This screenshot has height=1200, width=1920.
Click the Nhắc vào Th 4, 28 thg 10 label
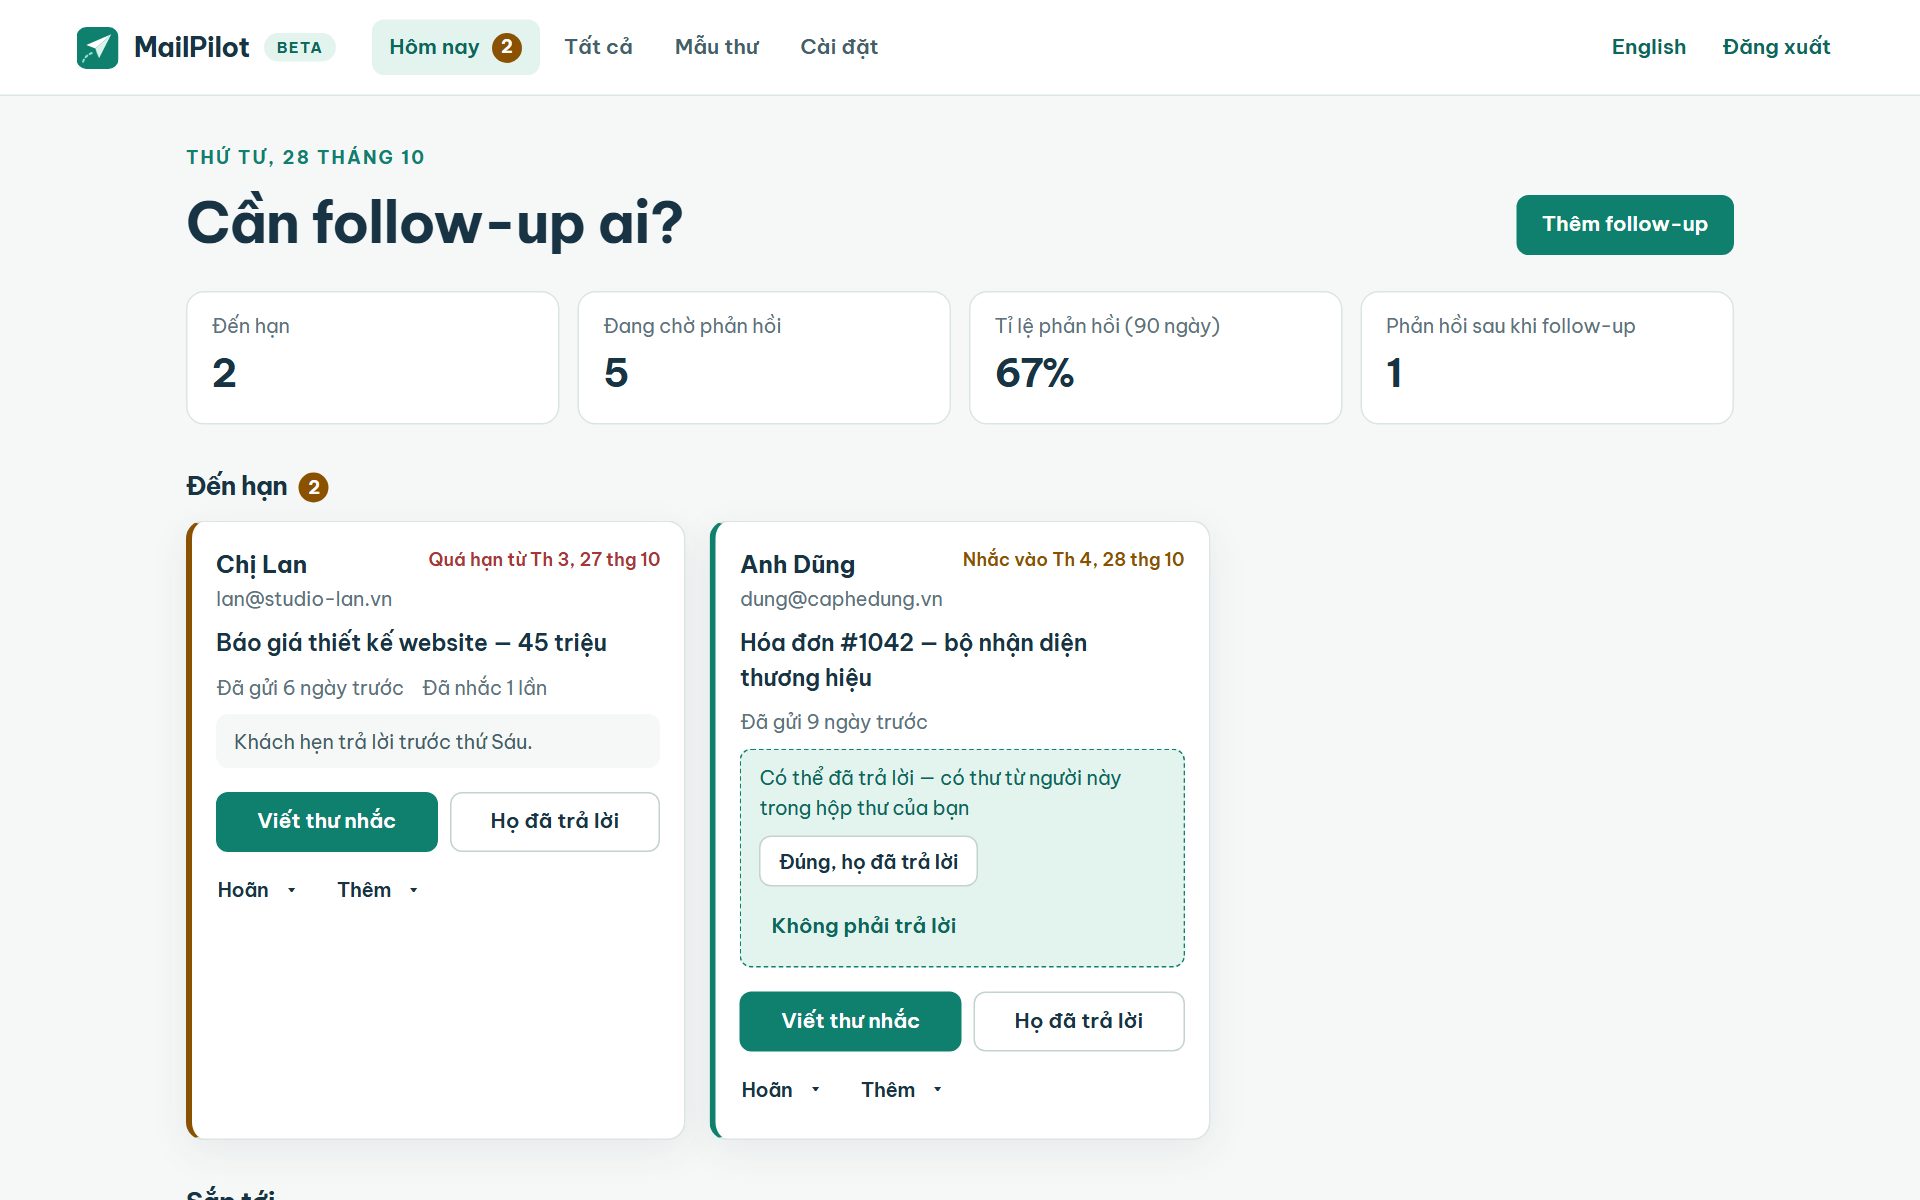(x=1073, y=560)
